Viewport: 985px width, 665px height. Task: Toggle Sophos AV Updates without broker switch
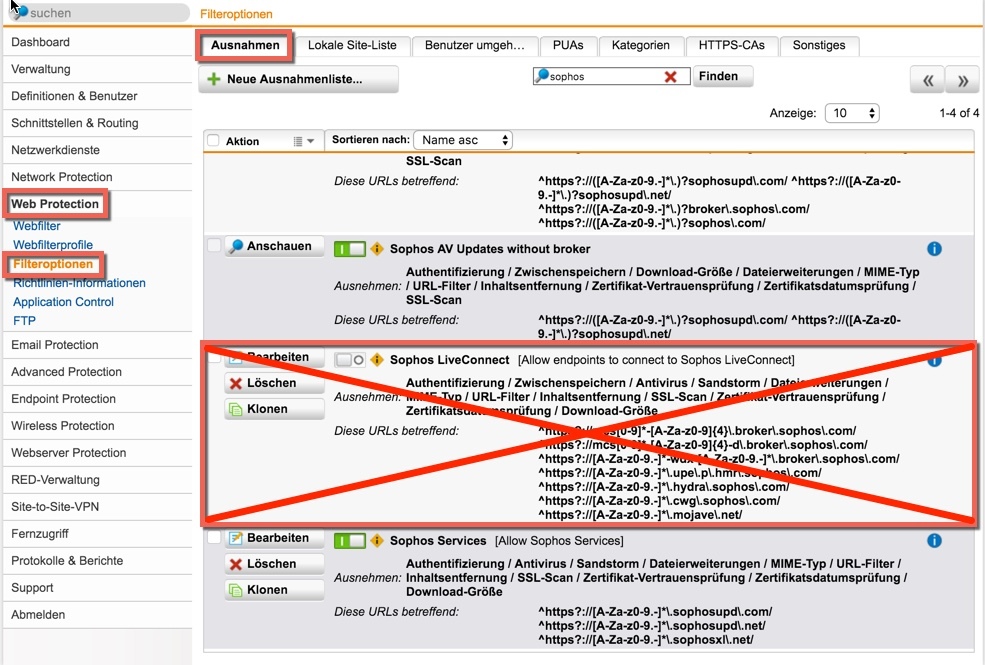coord(350,249)
